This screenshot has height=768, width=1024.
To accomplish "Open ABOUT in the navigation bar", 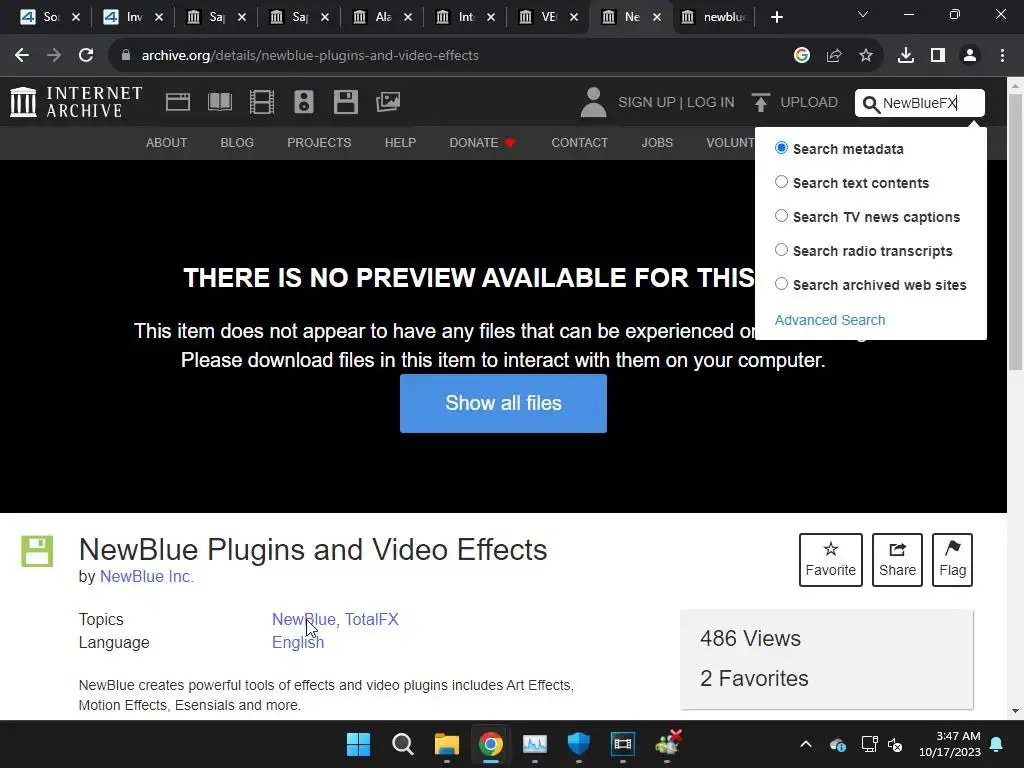I will click(x=167, y=142).
